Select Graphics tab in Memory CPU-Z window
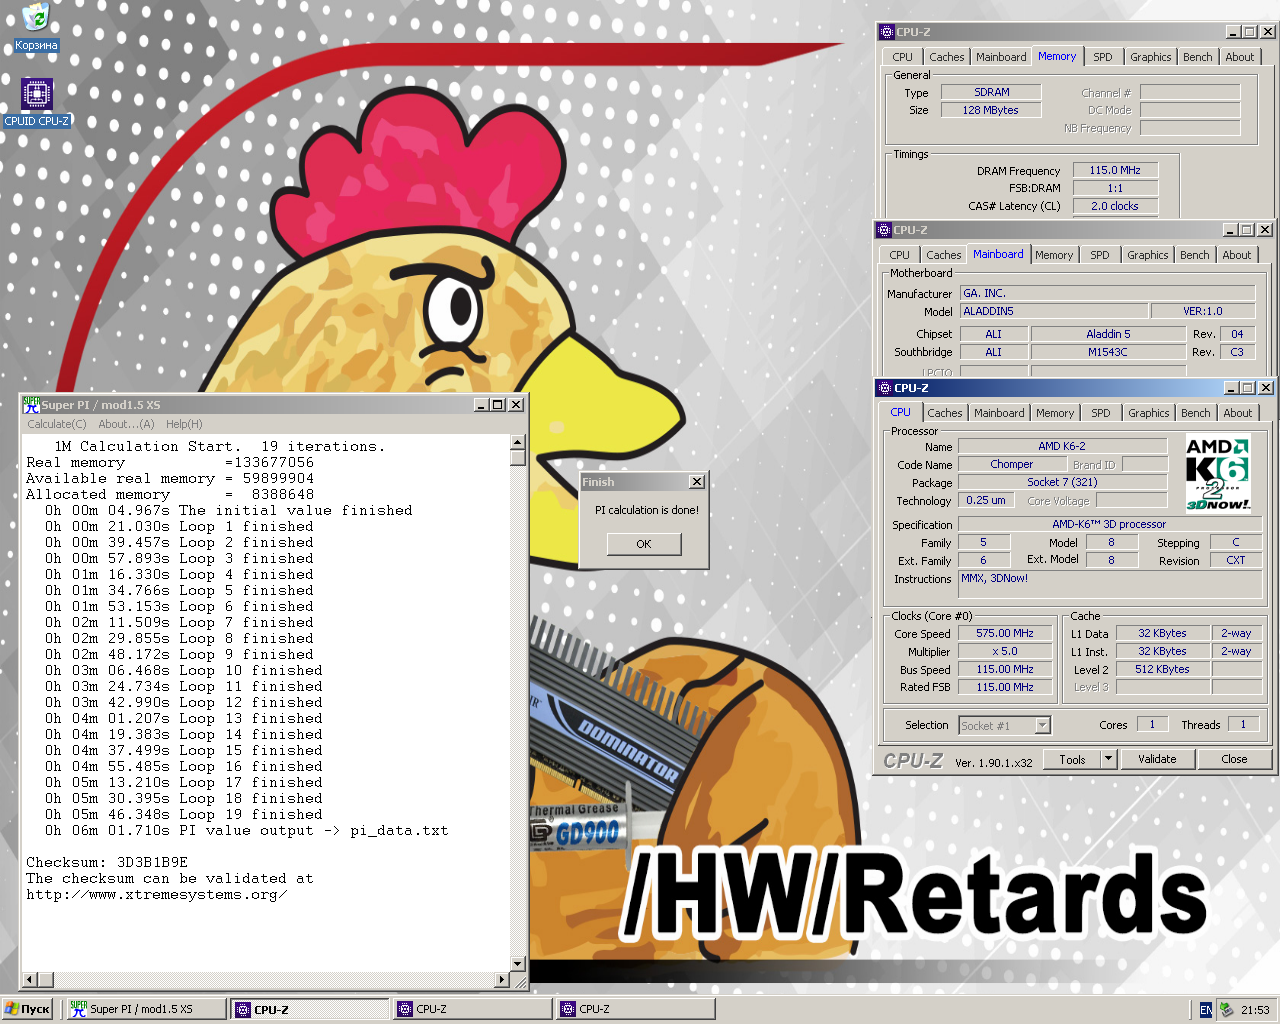The height and width of the screenshot is (1024, 1280). [1151, 57]
